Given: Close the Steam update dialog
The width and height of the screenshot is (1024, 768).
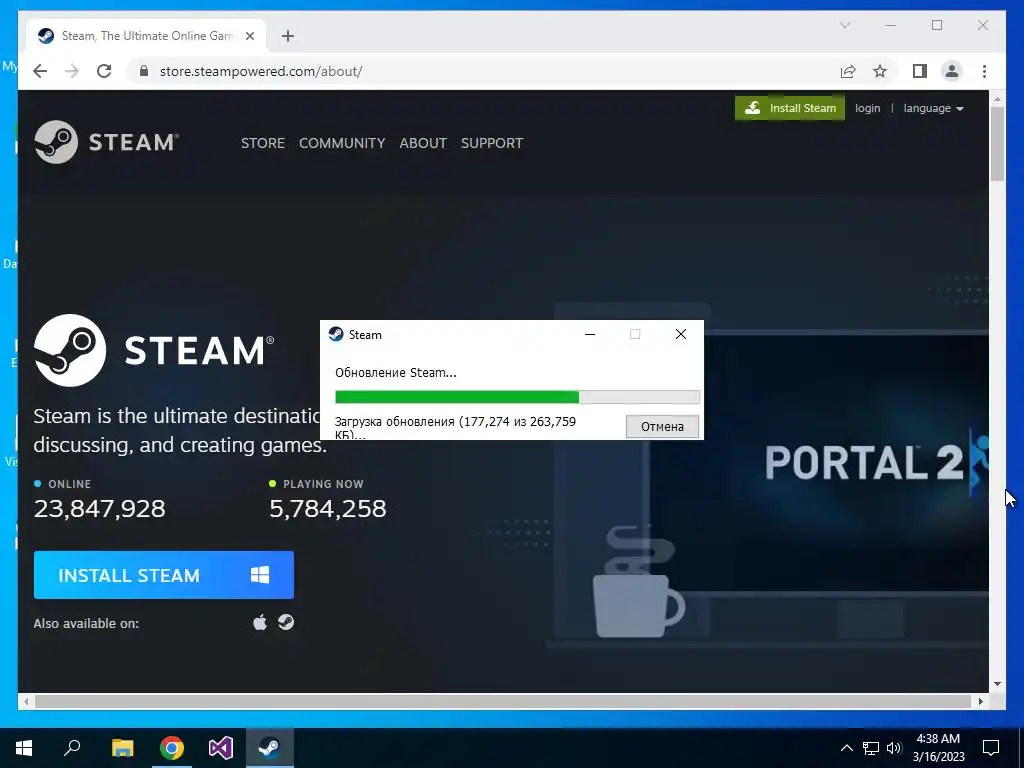Looking at the screenshot, I should [x=680, y=334].
